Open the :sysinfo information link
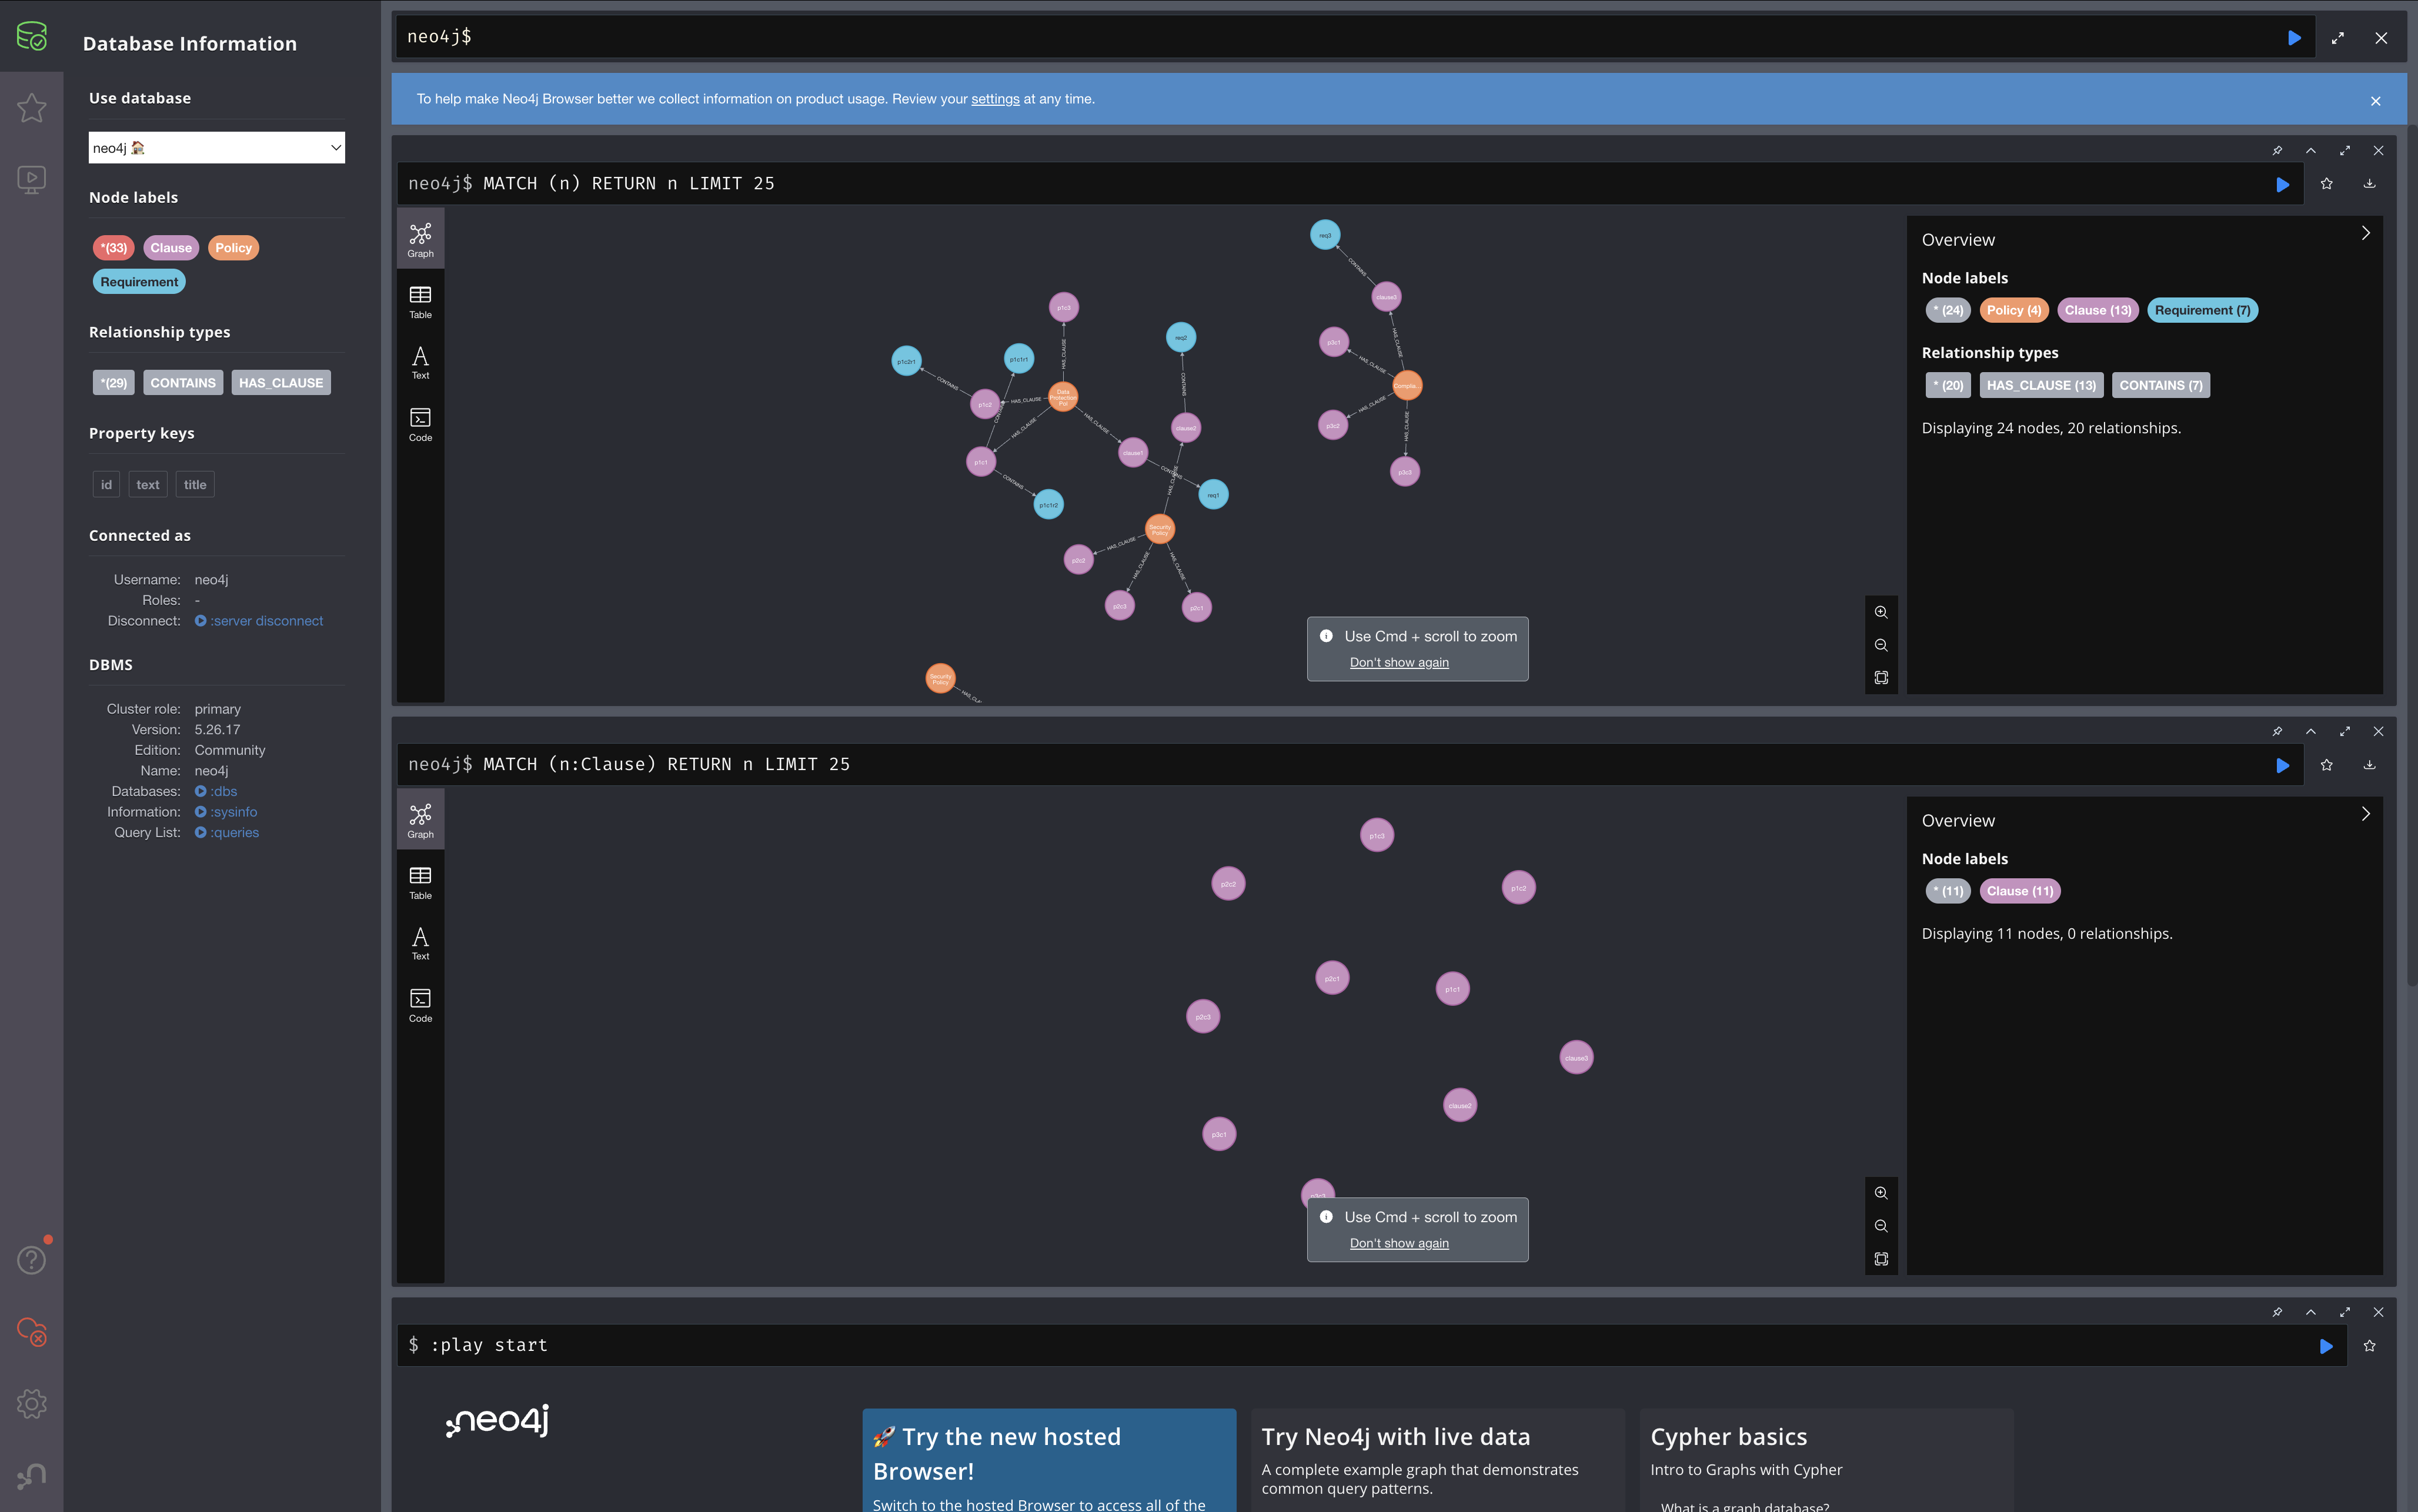 226,812
